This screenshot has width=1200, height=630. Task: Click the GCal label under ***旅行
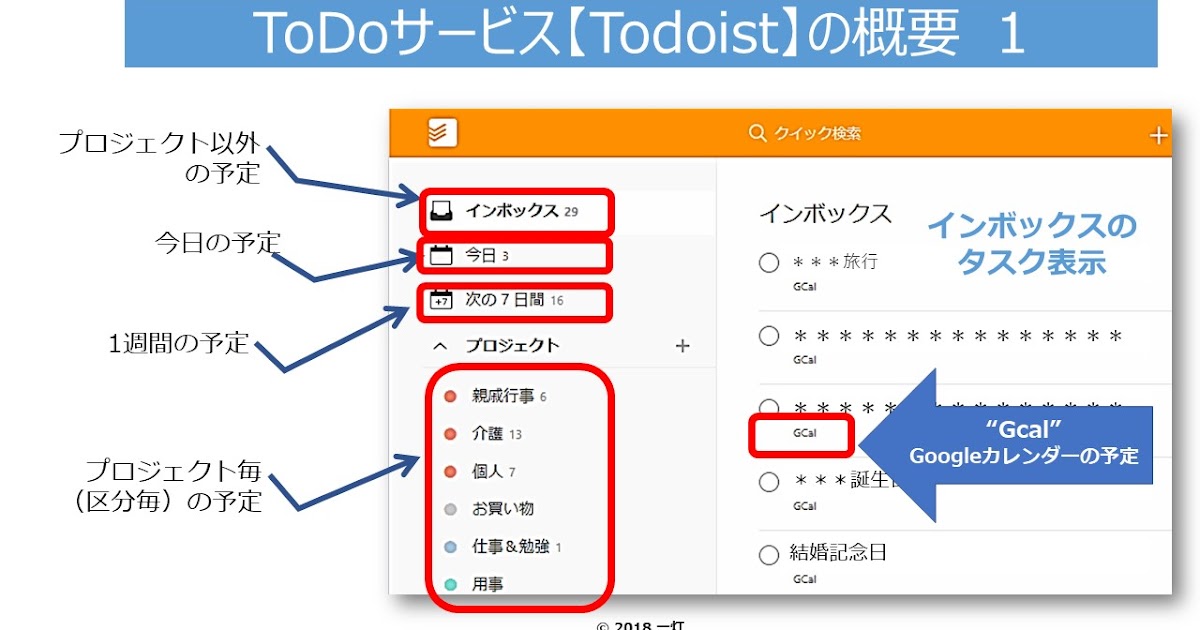(804, 287)
